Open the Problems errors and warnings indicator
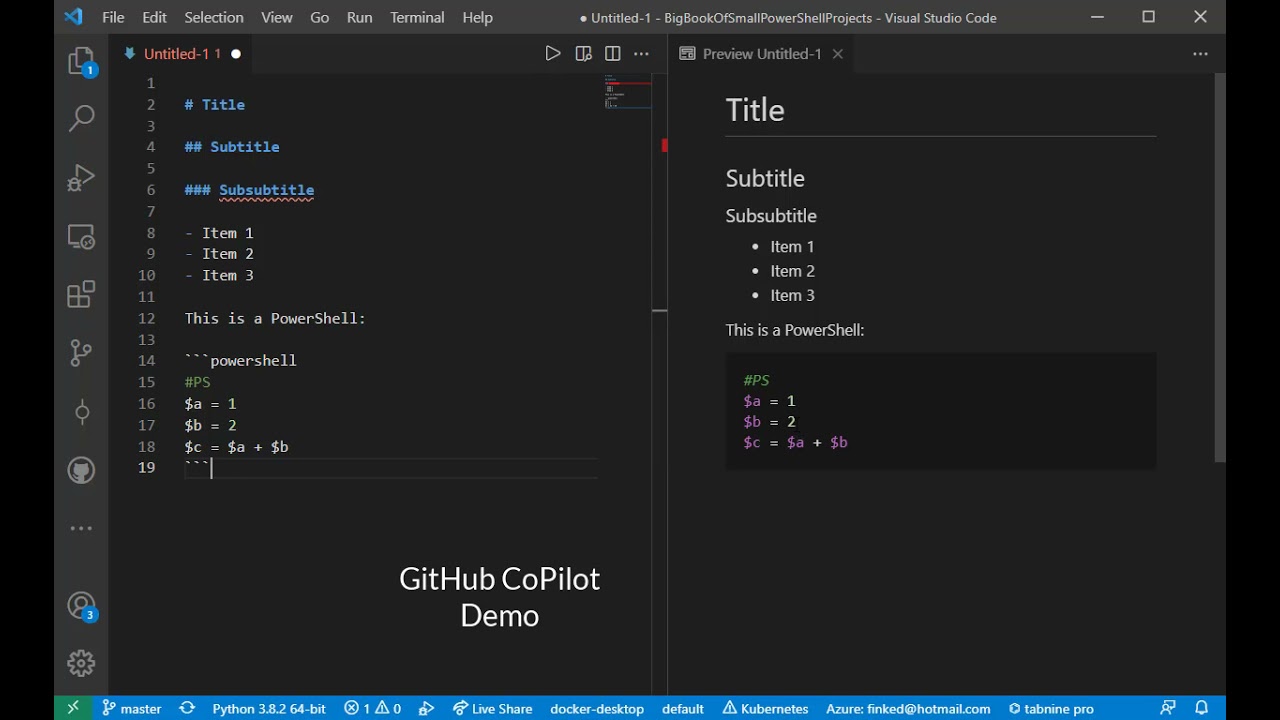The height and width of the screenshot is (720, 1280). click(373, 708)
